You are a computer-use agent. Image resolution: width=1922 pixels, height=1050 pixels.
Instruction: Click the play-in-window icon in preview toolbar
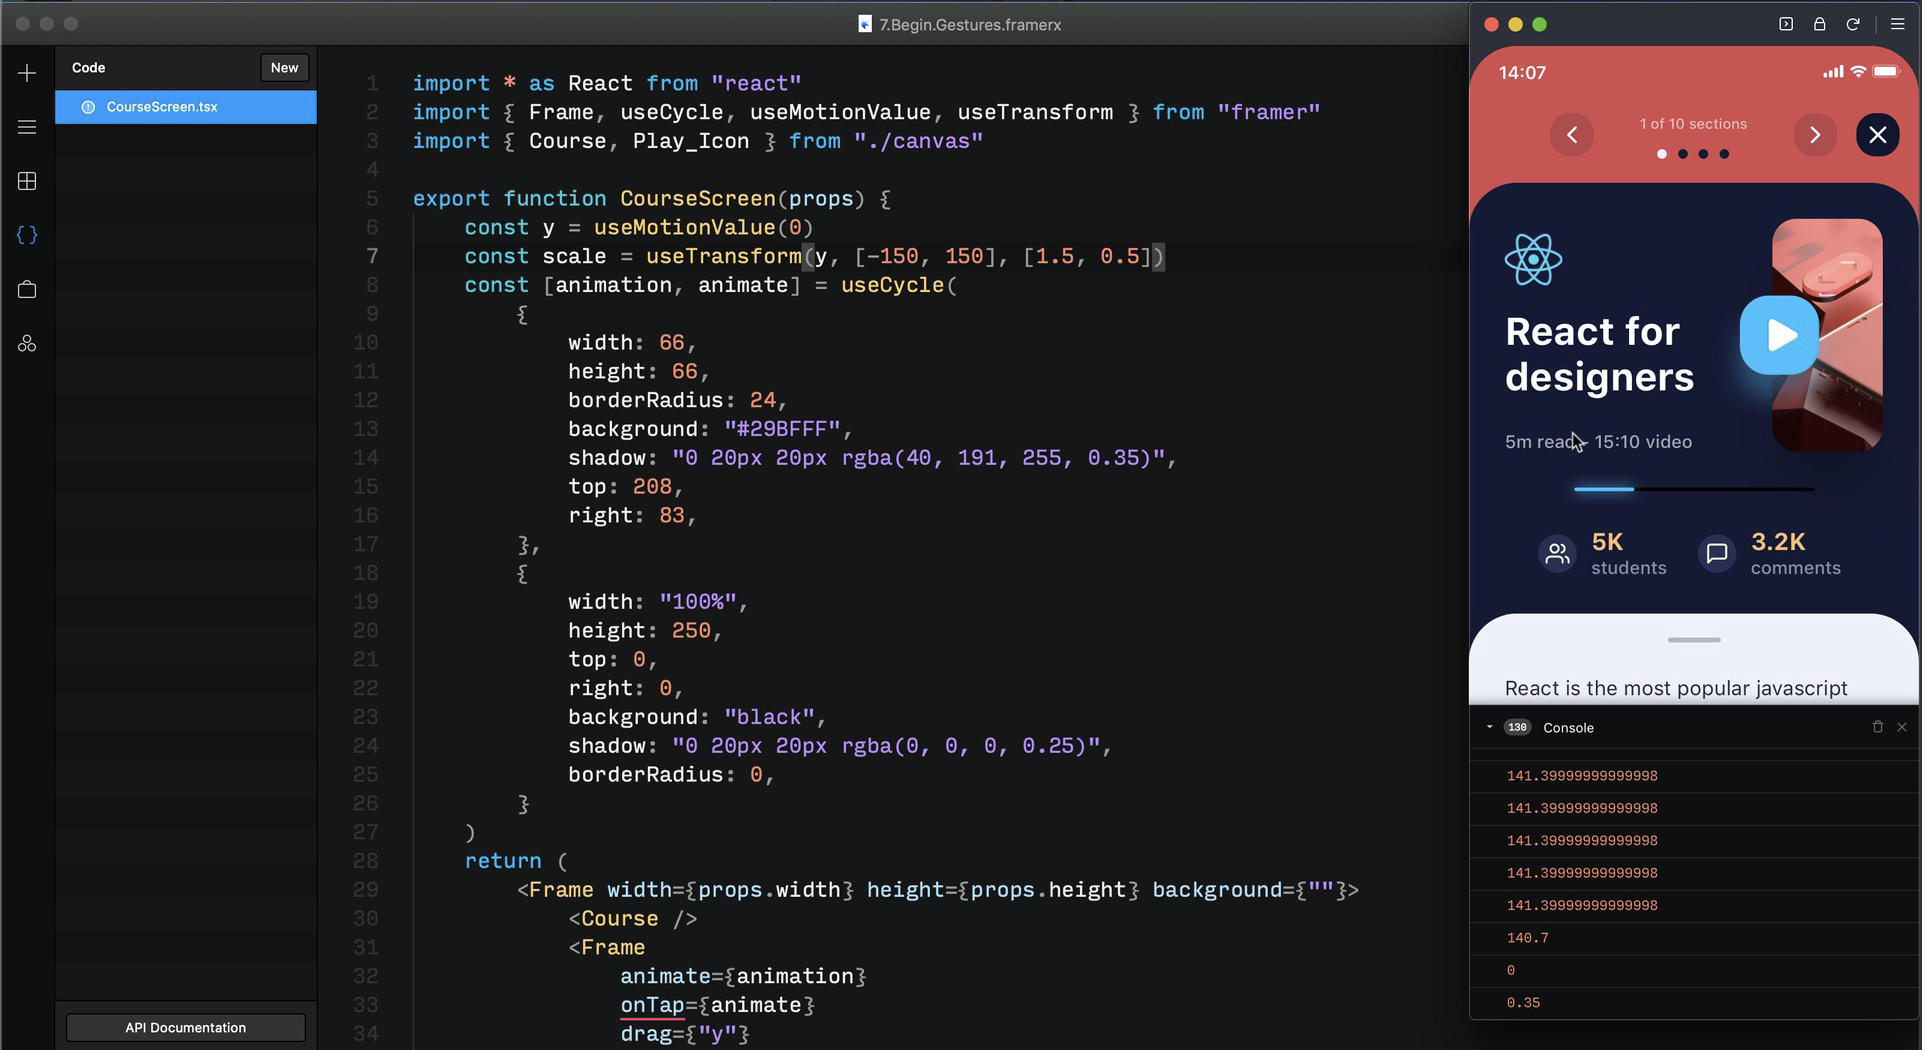pos(1786,24)
